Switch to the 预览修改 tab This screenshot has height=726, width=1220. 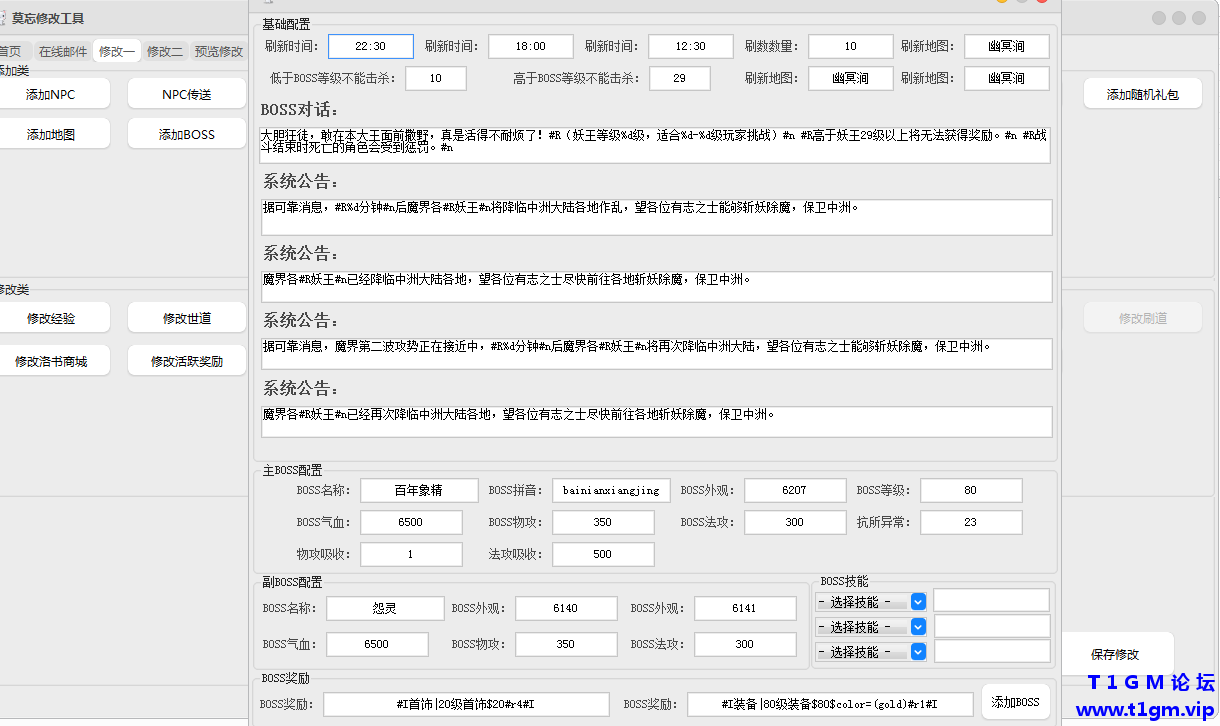click(x=219, y=51)
